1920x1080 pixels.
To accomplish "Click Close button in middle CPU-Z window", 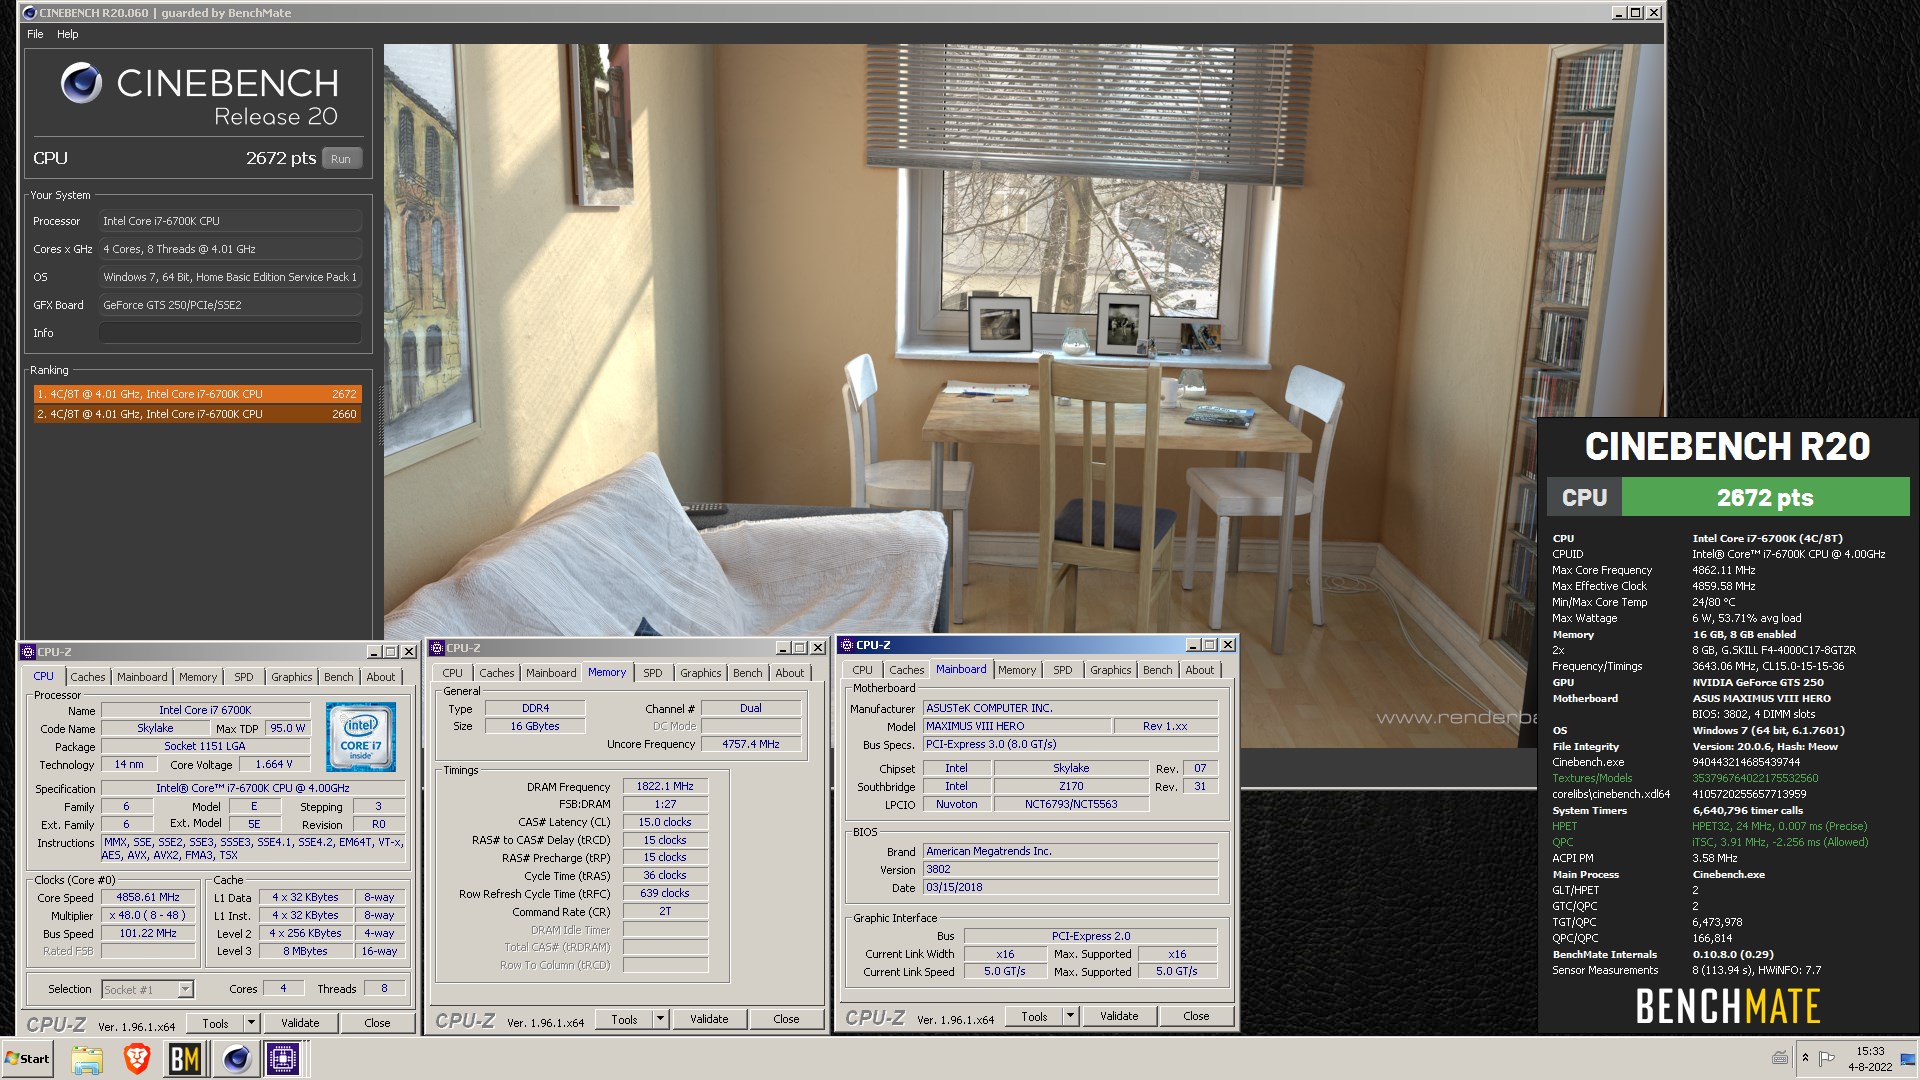I will point(786,1019).
